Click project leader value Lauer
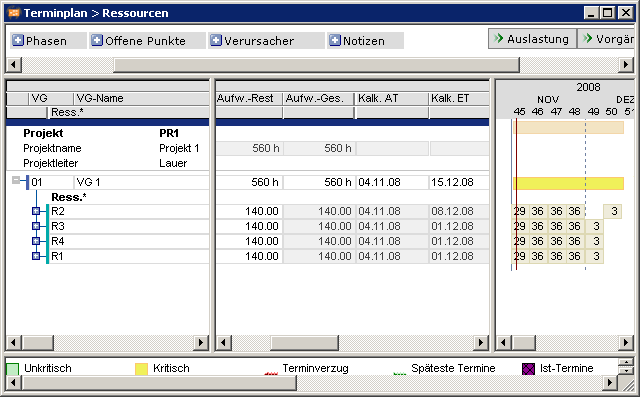 173,163
